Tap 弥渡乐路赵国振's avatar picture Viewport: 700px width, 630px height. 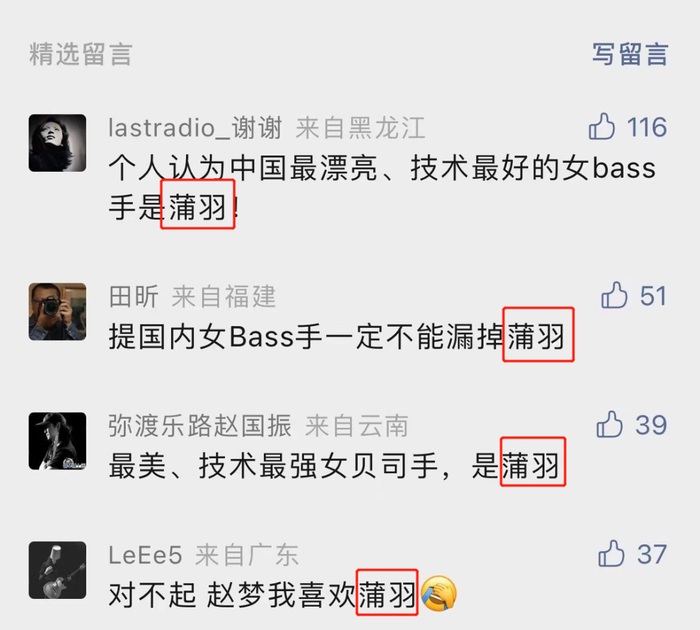58,441
